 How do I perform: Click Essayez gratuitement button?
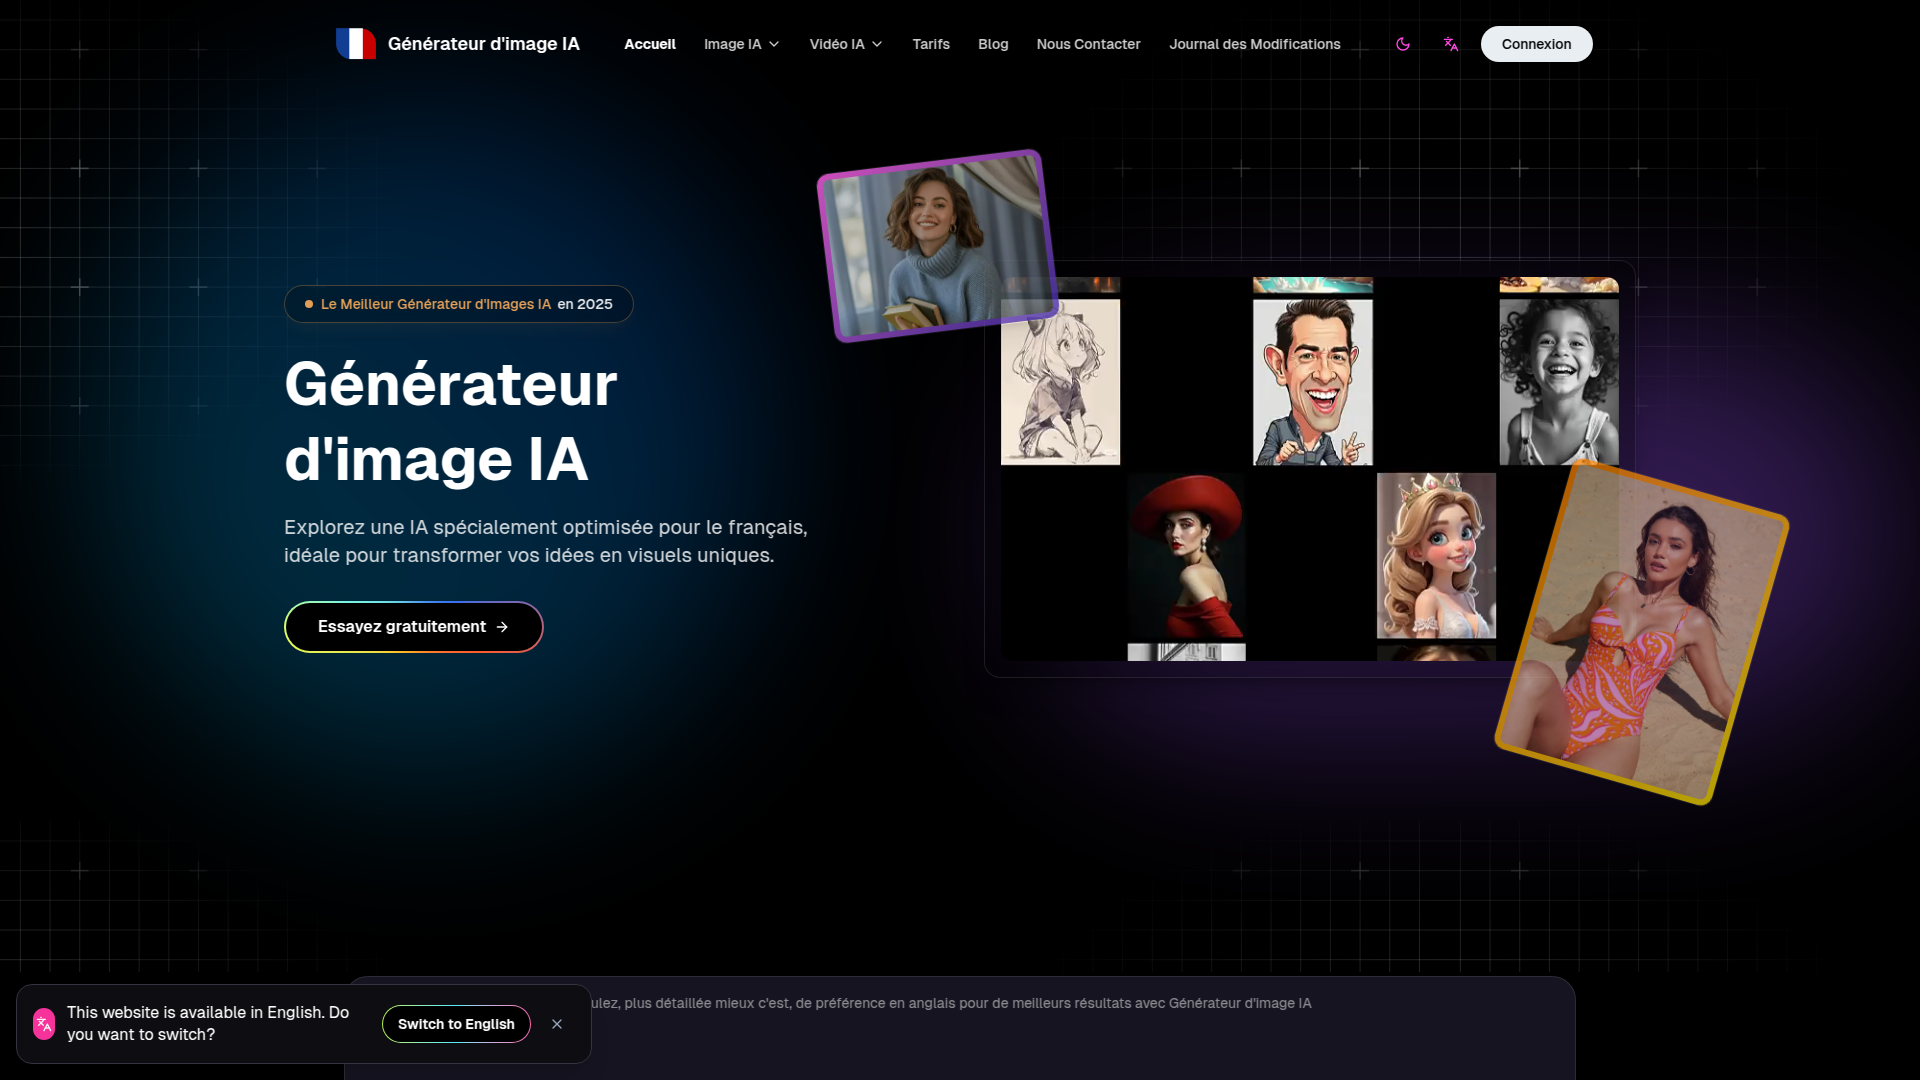click(413, 627)
